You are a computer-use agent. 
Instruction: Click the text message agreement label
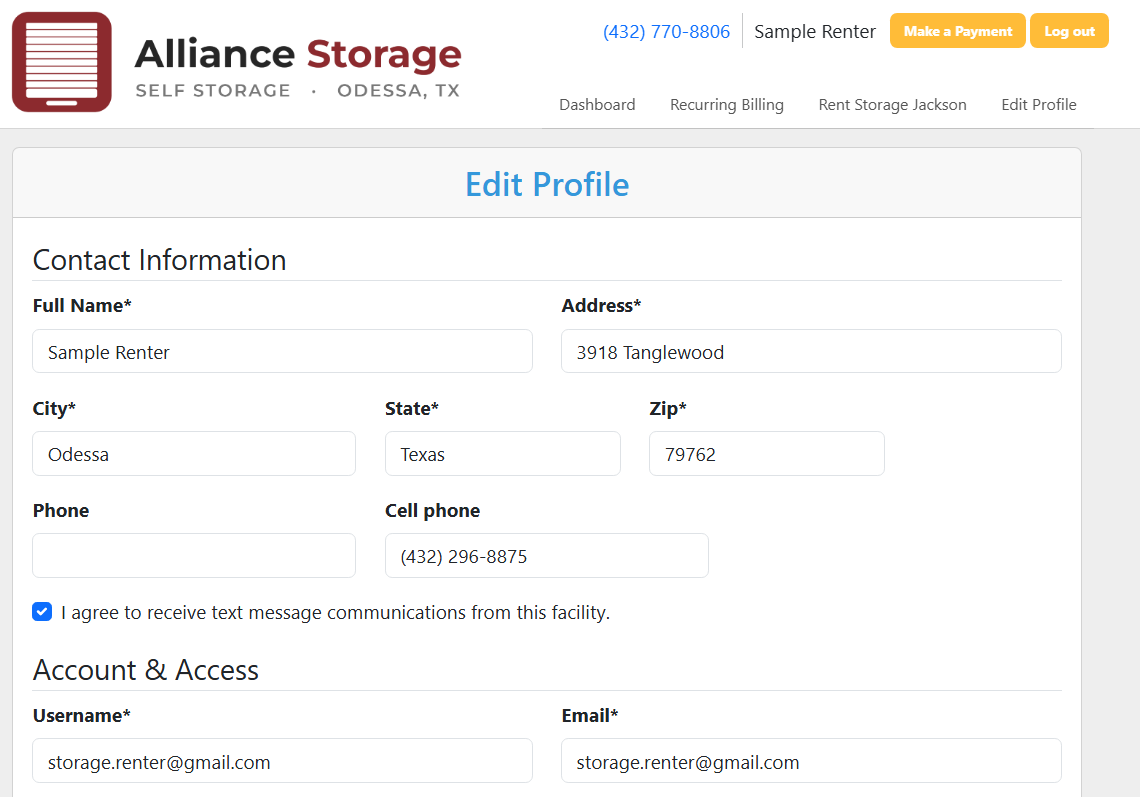(x=335, y=612)
